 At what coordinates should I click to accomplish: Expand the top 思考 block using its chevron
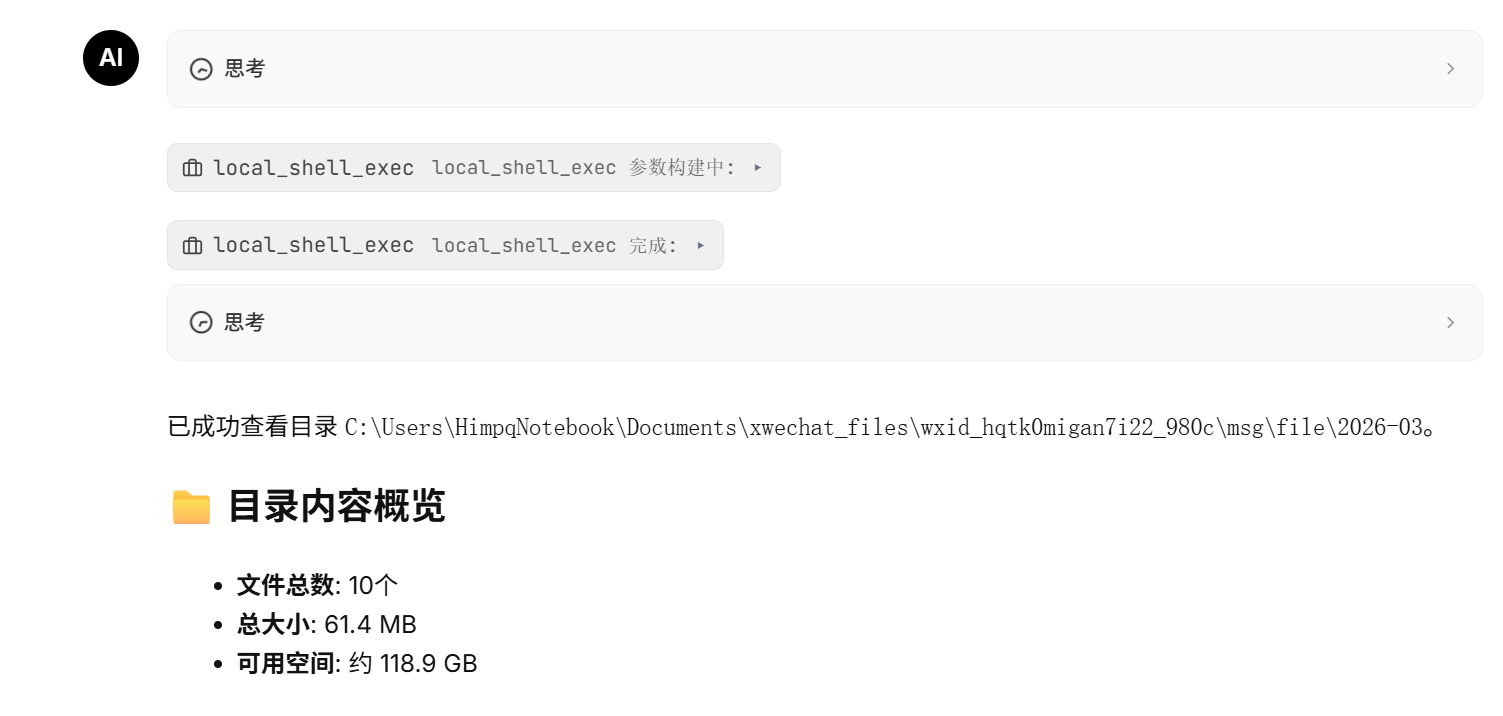point(1450,69)
